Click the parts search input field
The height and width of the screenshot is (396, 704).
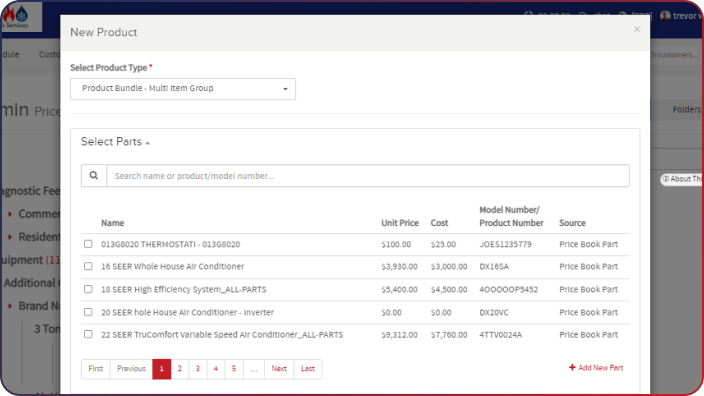tap(368, 176)
